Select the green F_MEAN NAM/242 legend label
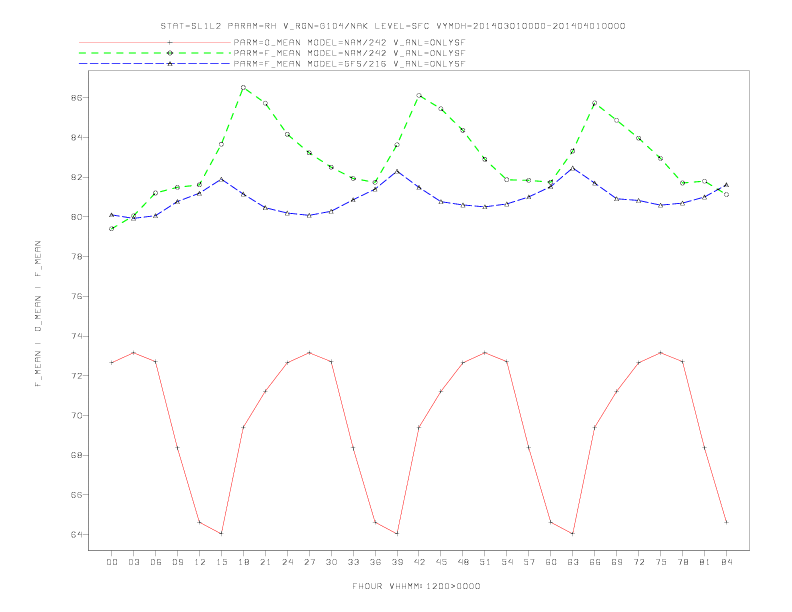Screen dimensions: 792x612 click(x=349, y=53)
